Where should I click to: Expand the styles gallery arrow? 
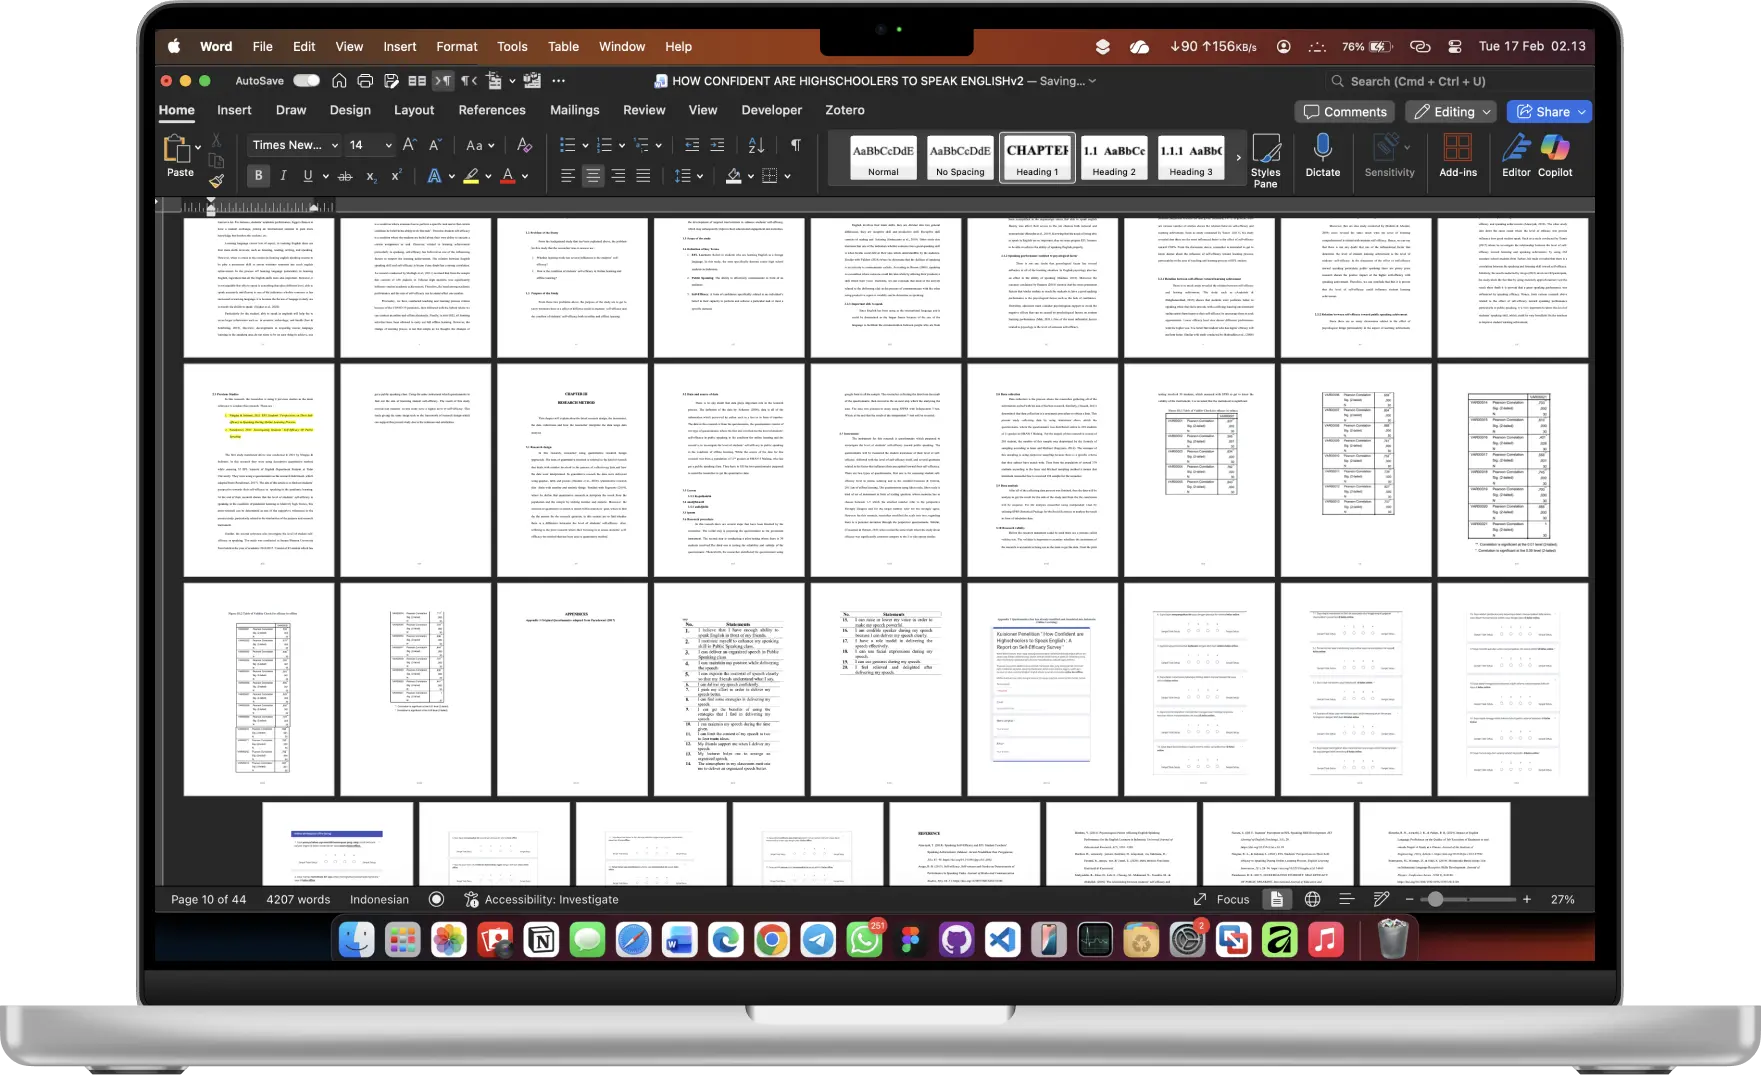1238,157
